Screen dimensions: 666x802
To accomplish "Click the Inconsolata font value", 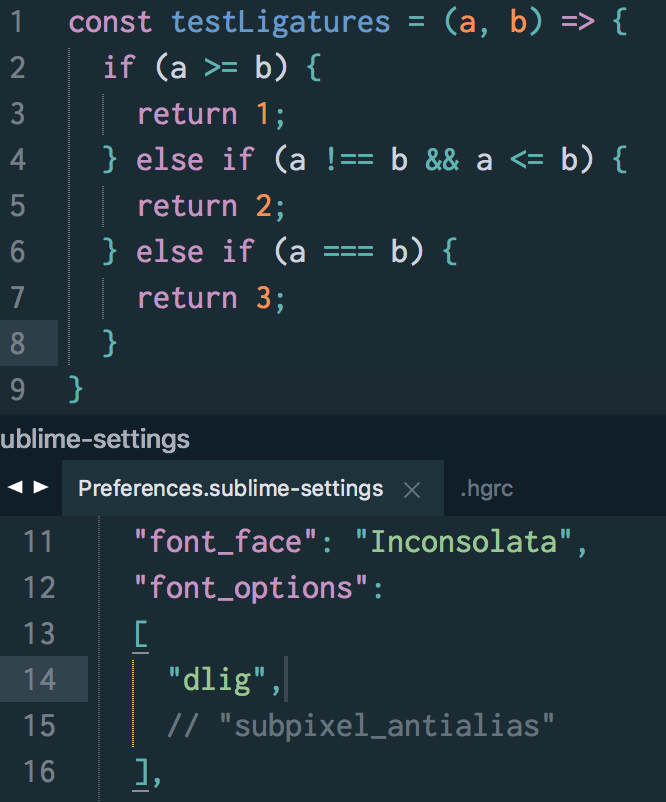I will tap(464, 541).
